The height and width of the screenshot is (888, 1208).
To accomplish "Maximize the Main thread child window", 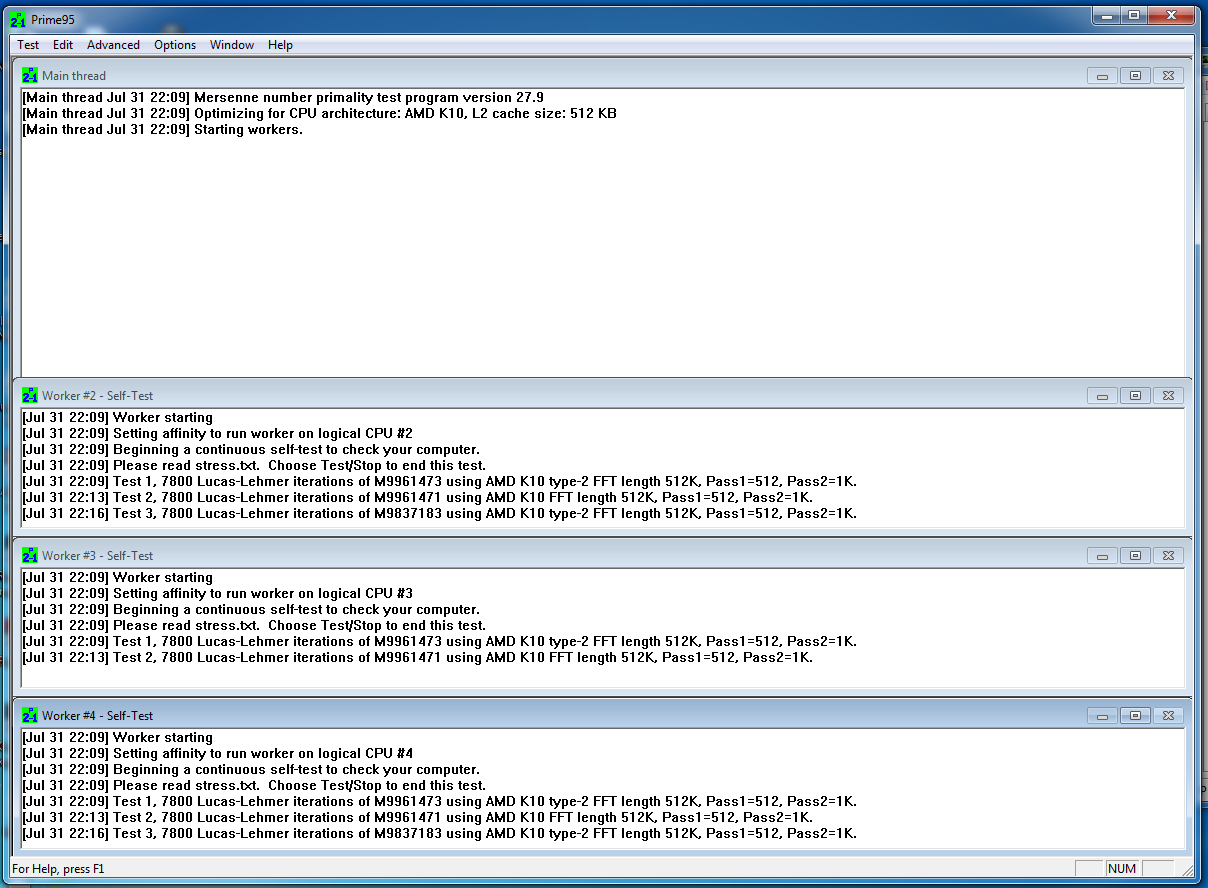I will point(1135,76).
